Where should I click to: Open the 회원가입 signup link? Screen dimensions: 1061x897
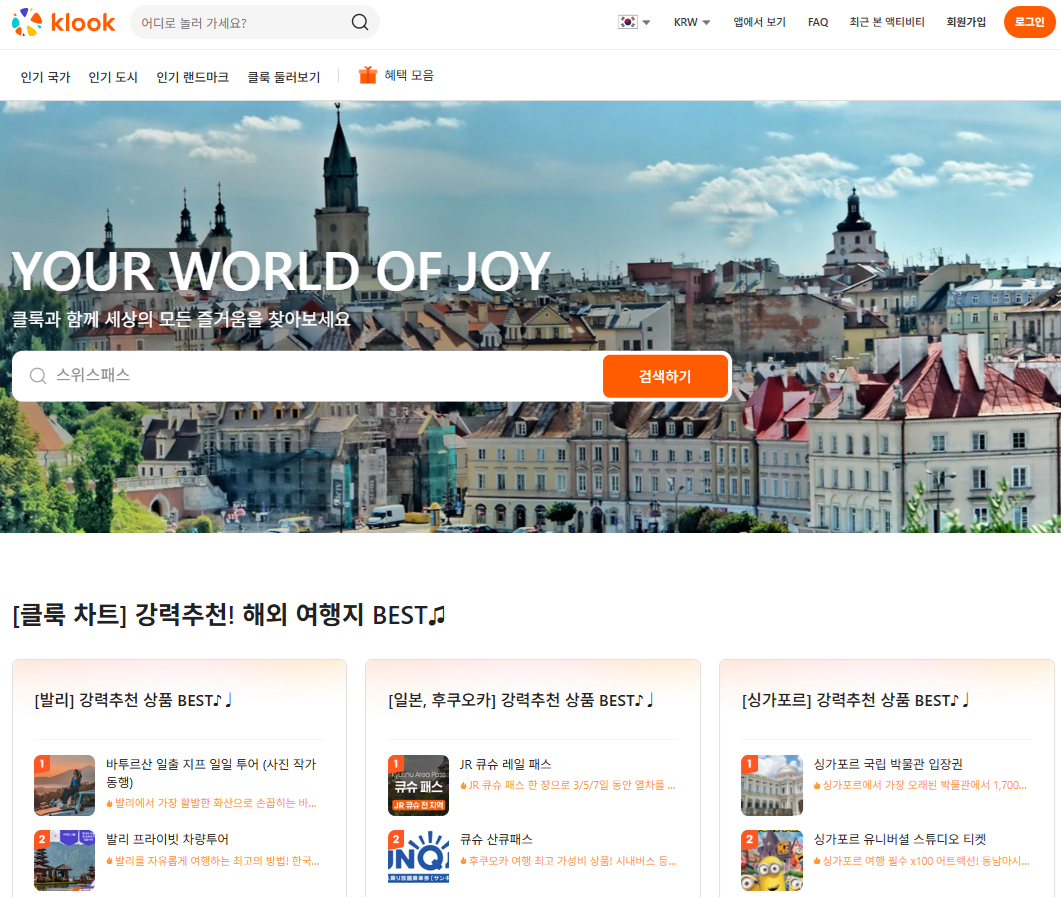point(964,21)
